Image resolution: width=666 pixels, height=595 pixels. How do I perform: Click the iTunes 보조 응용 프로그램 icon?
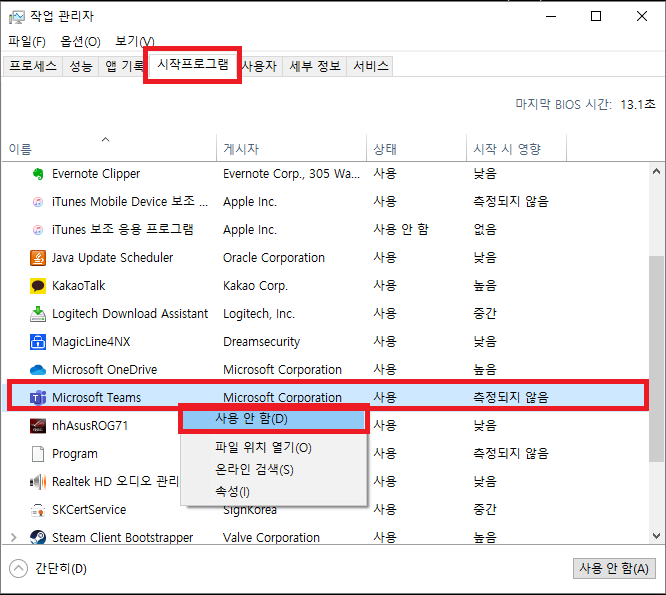38,230
